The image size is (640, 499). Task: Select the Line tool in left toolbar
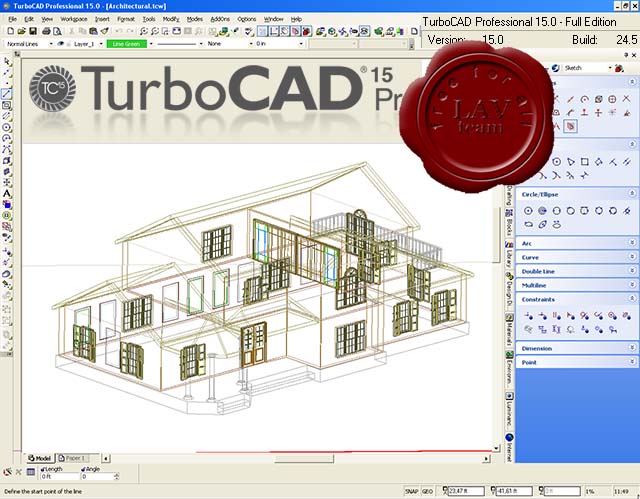click(7, 94)
